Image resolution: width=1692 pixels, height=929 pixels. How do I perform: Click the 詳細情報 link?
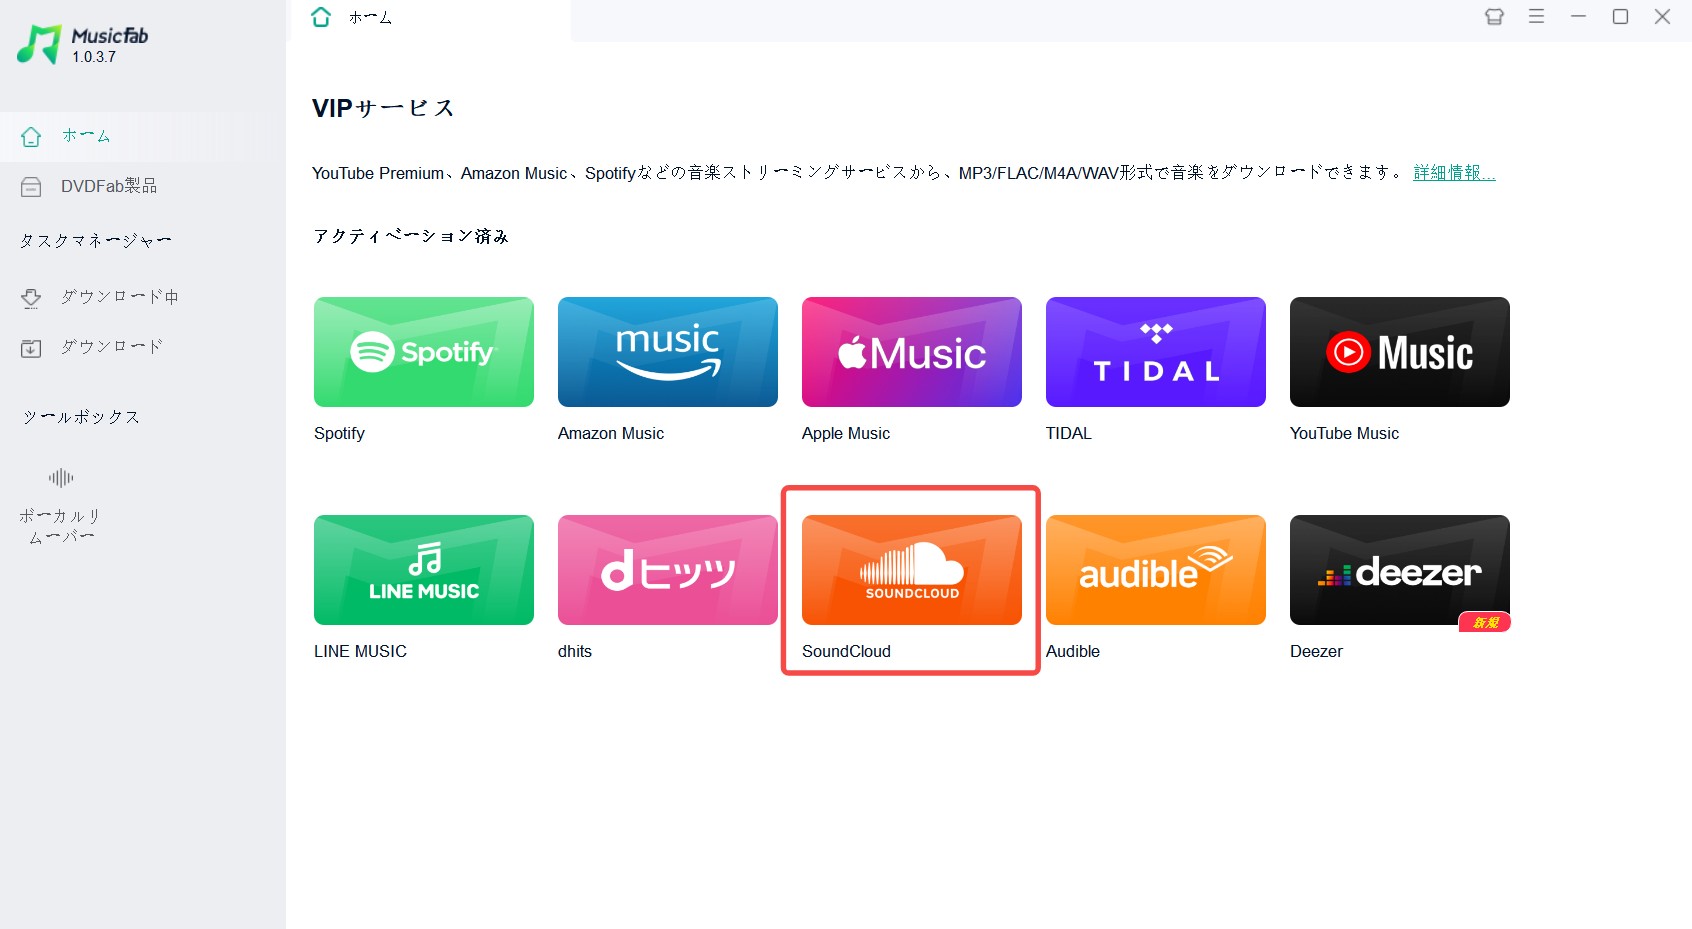(1454, 173)
